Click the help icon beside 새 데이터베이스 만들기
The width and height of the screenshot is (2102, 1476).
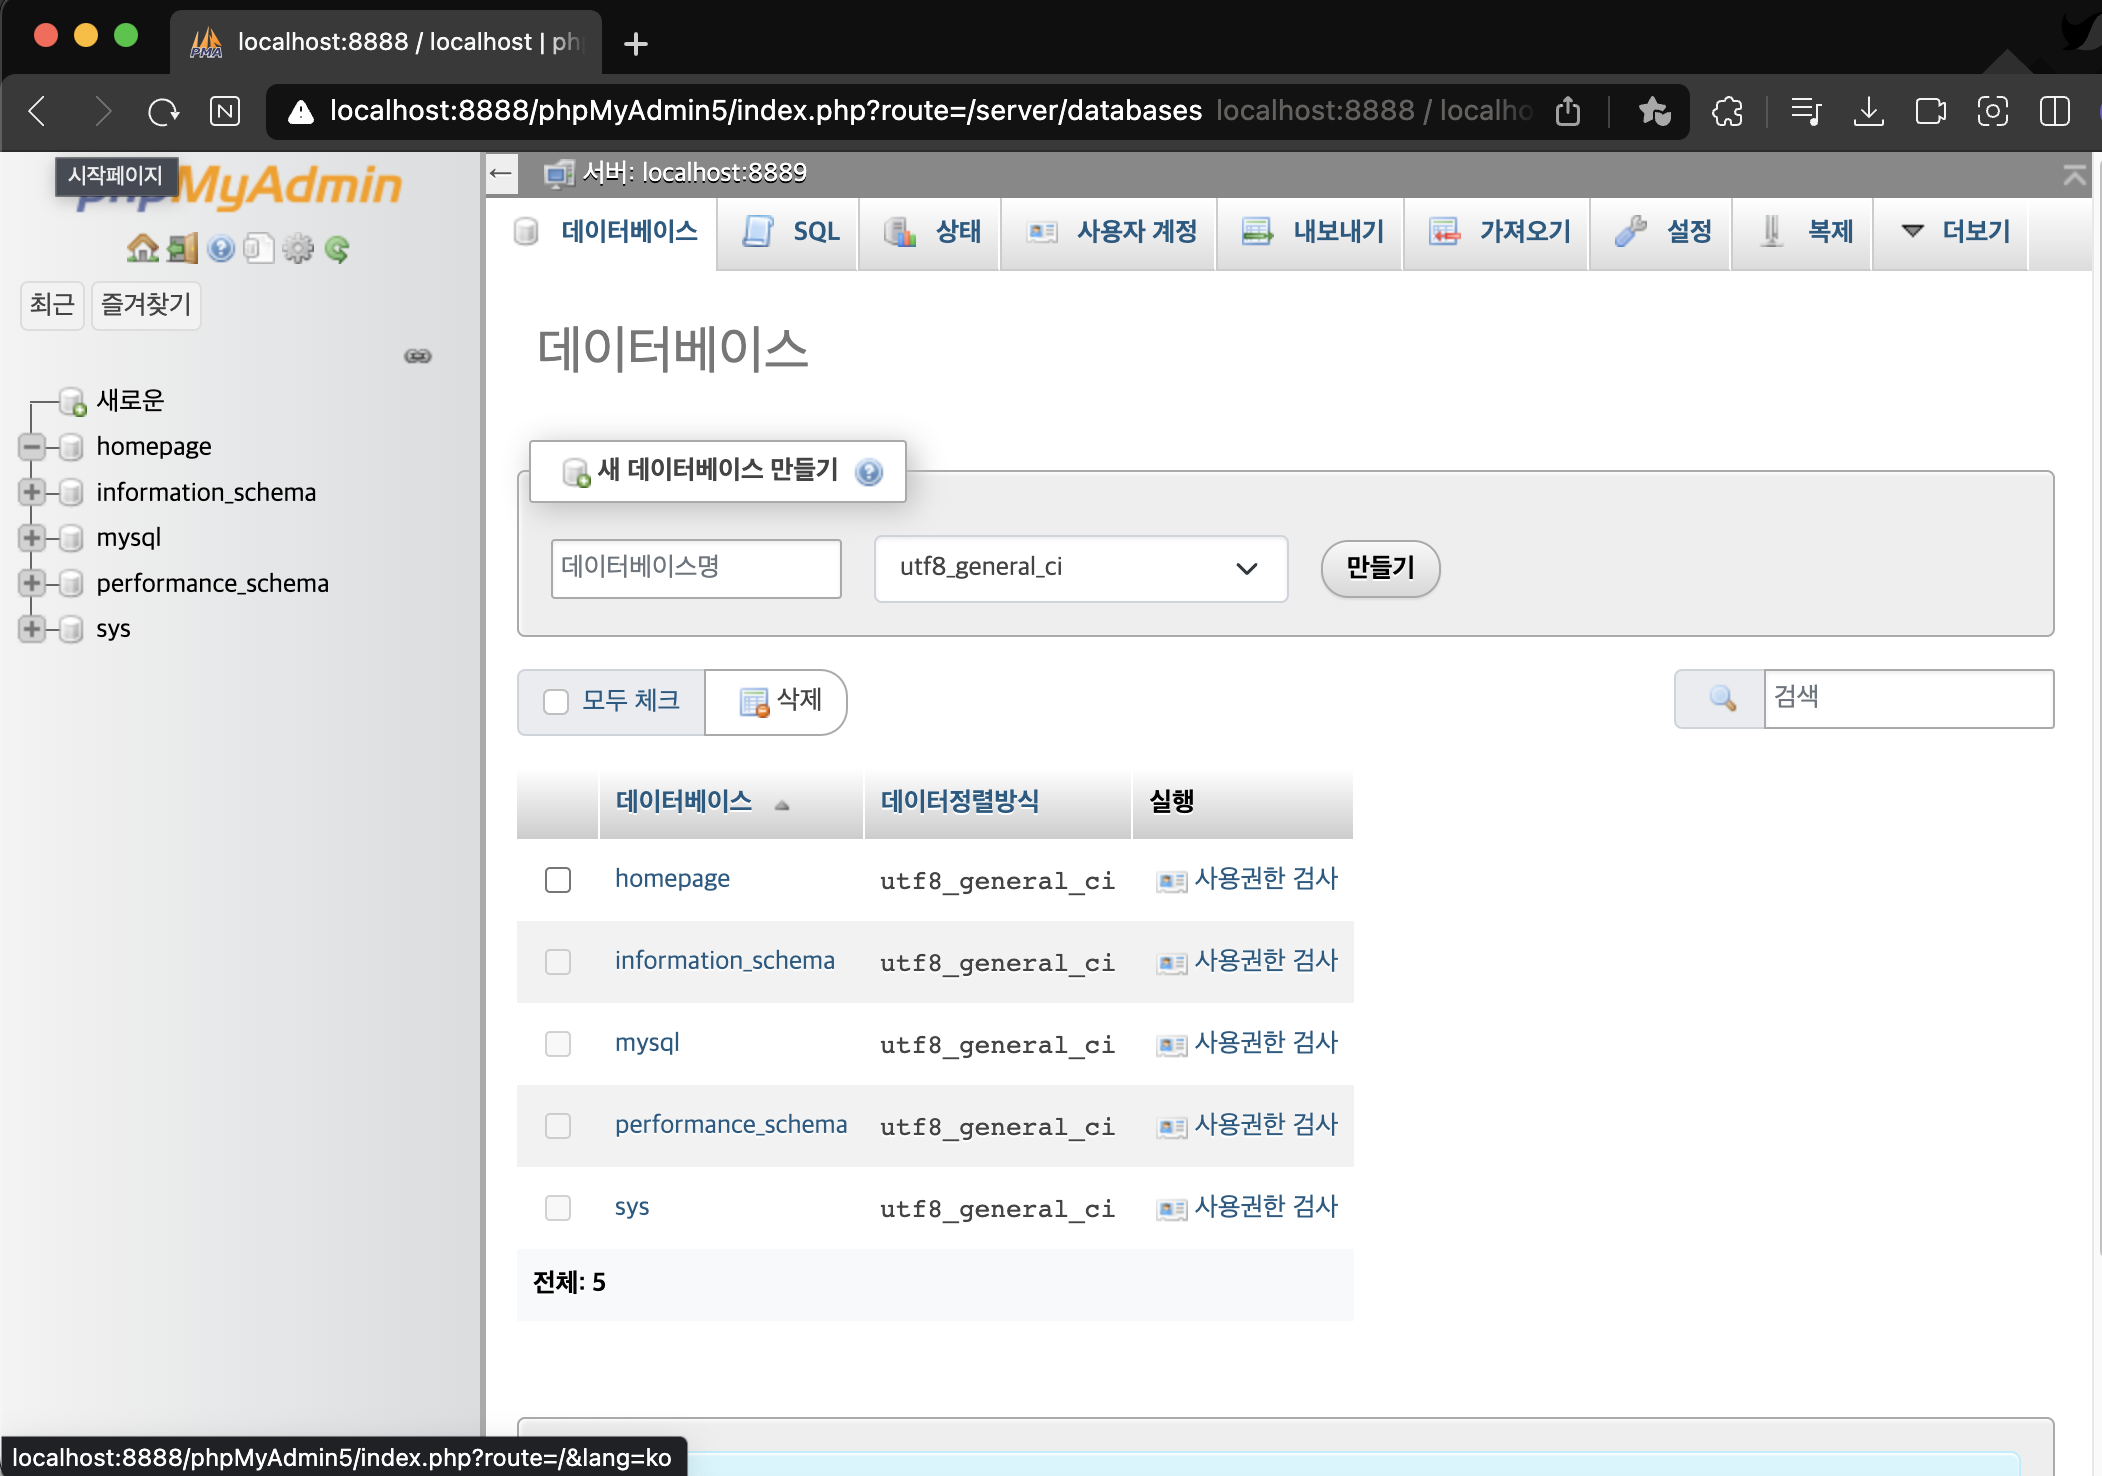pos(869,472)
